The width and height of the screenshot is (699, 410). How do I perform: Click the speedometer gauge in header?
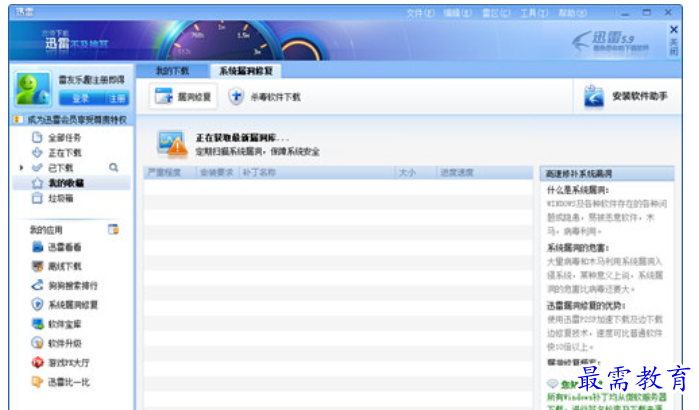[222, 41]
